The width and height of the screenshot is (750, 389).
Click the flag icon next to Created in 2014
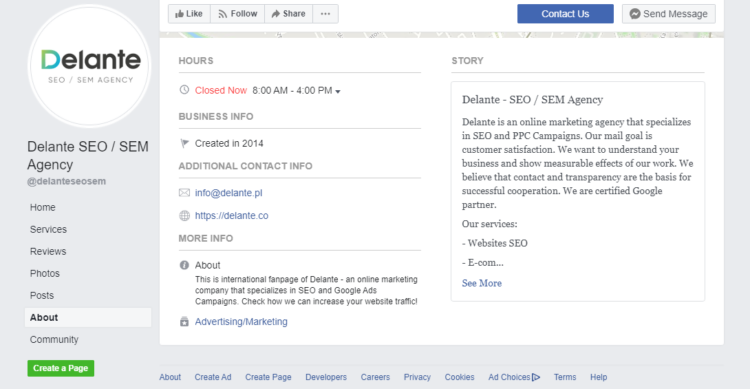point(184,143)
